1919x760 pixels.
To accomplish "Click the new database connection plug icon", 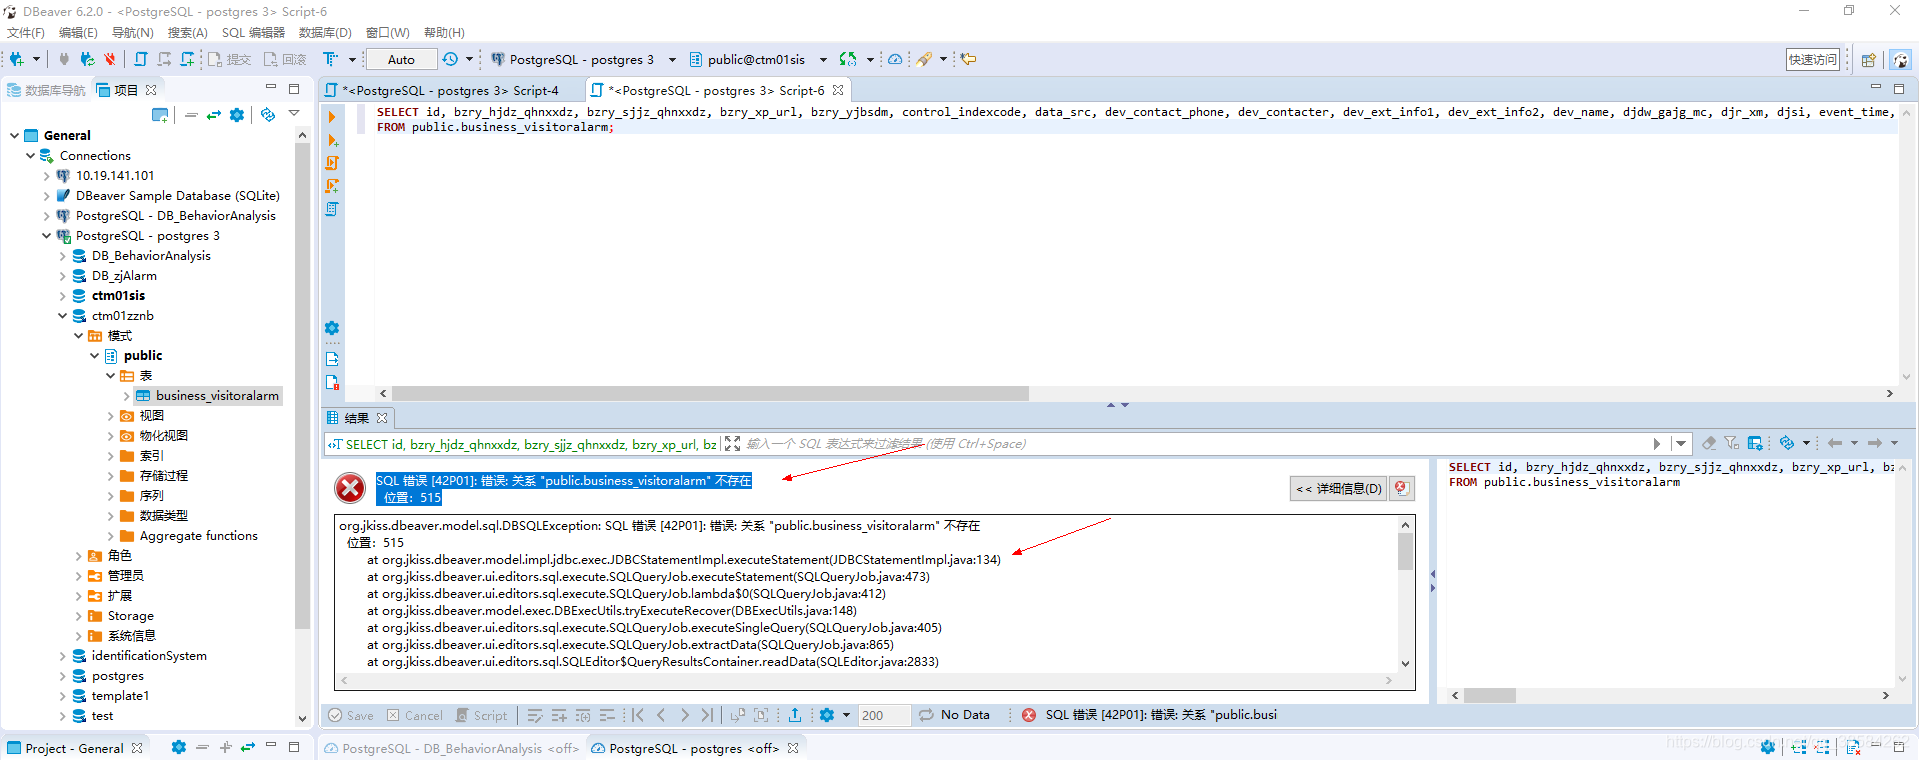I will (x=16, y=59).
